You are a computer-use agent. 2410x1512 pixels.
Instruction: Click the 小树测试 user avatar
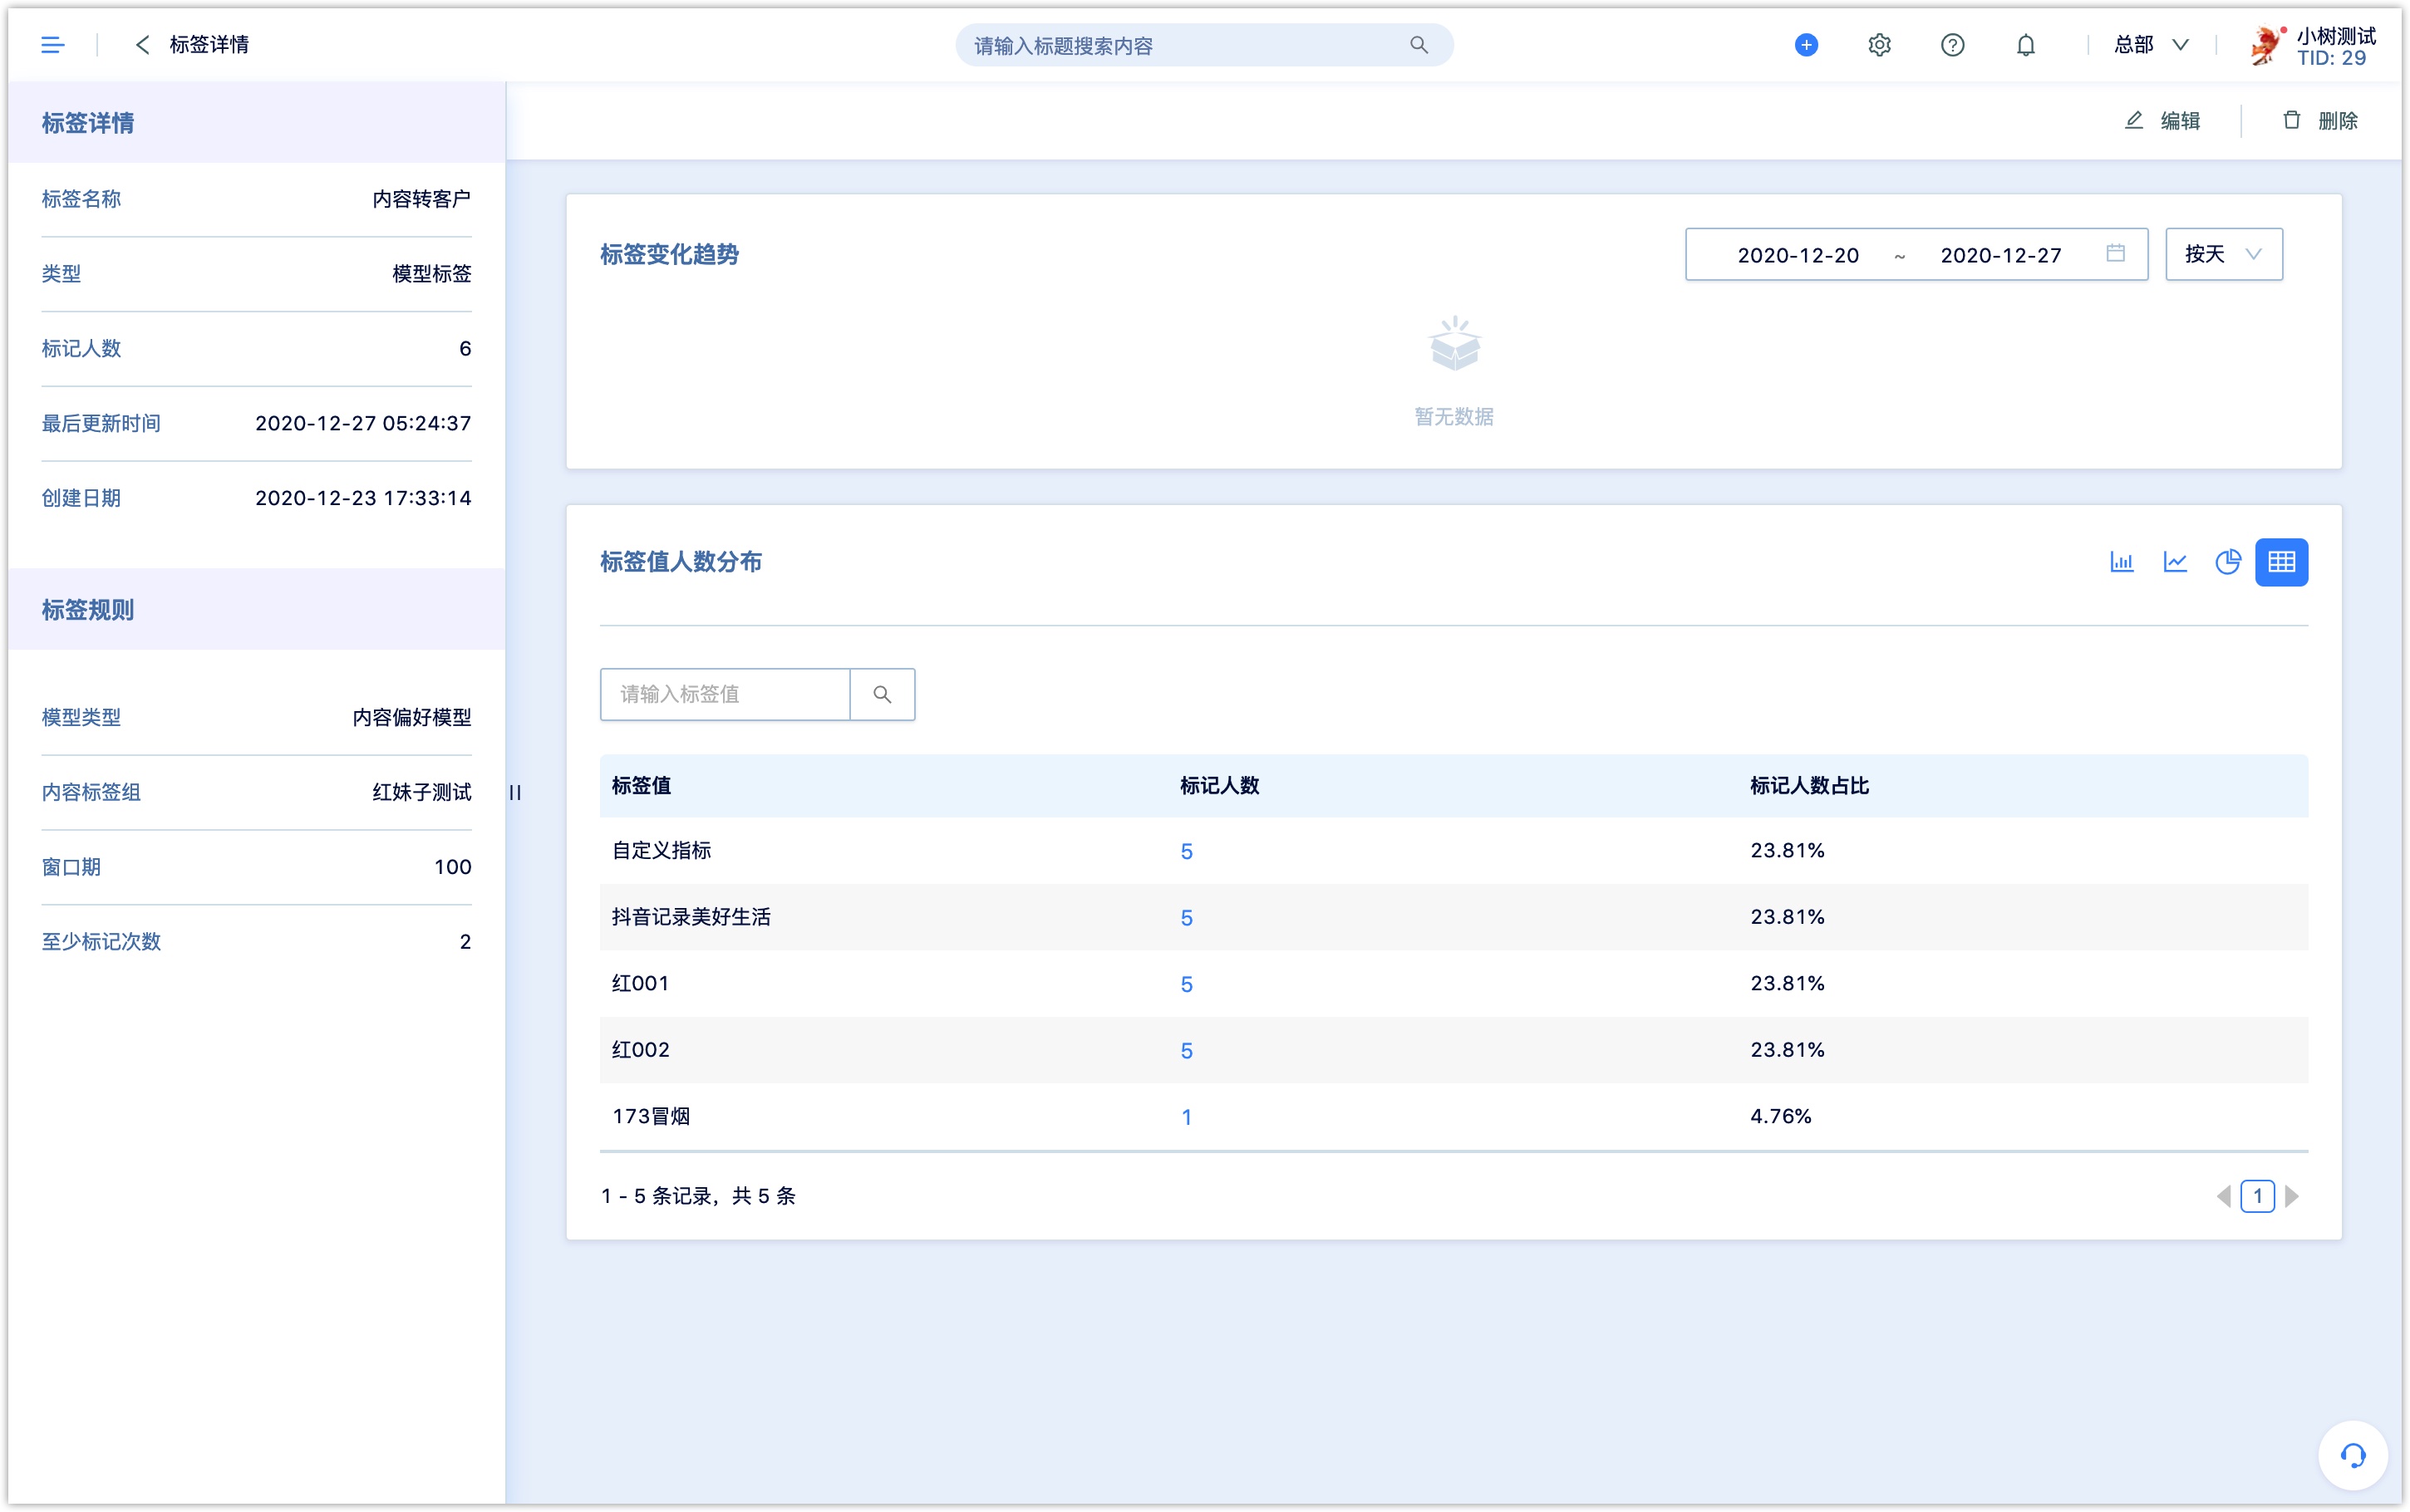pyautogui.click(x=2266, y=45)
